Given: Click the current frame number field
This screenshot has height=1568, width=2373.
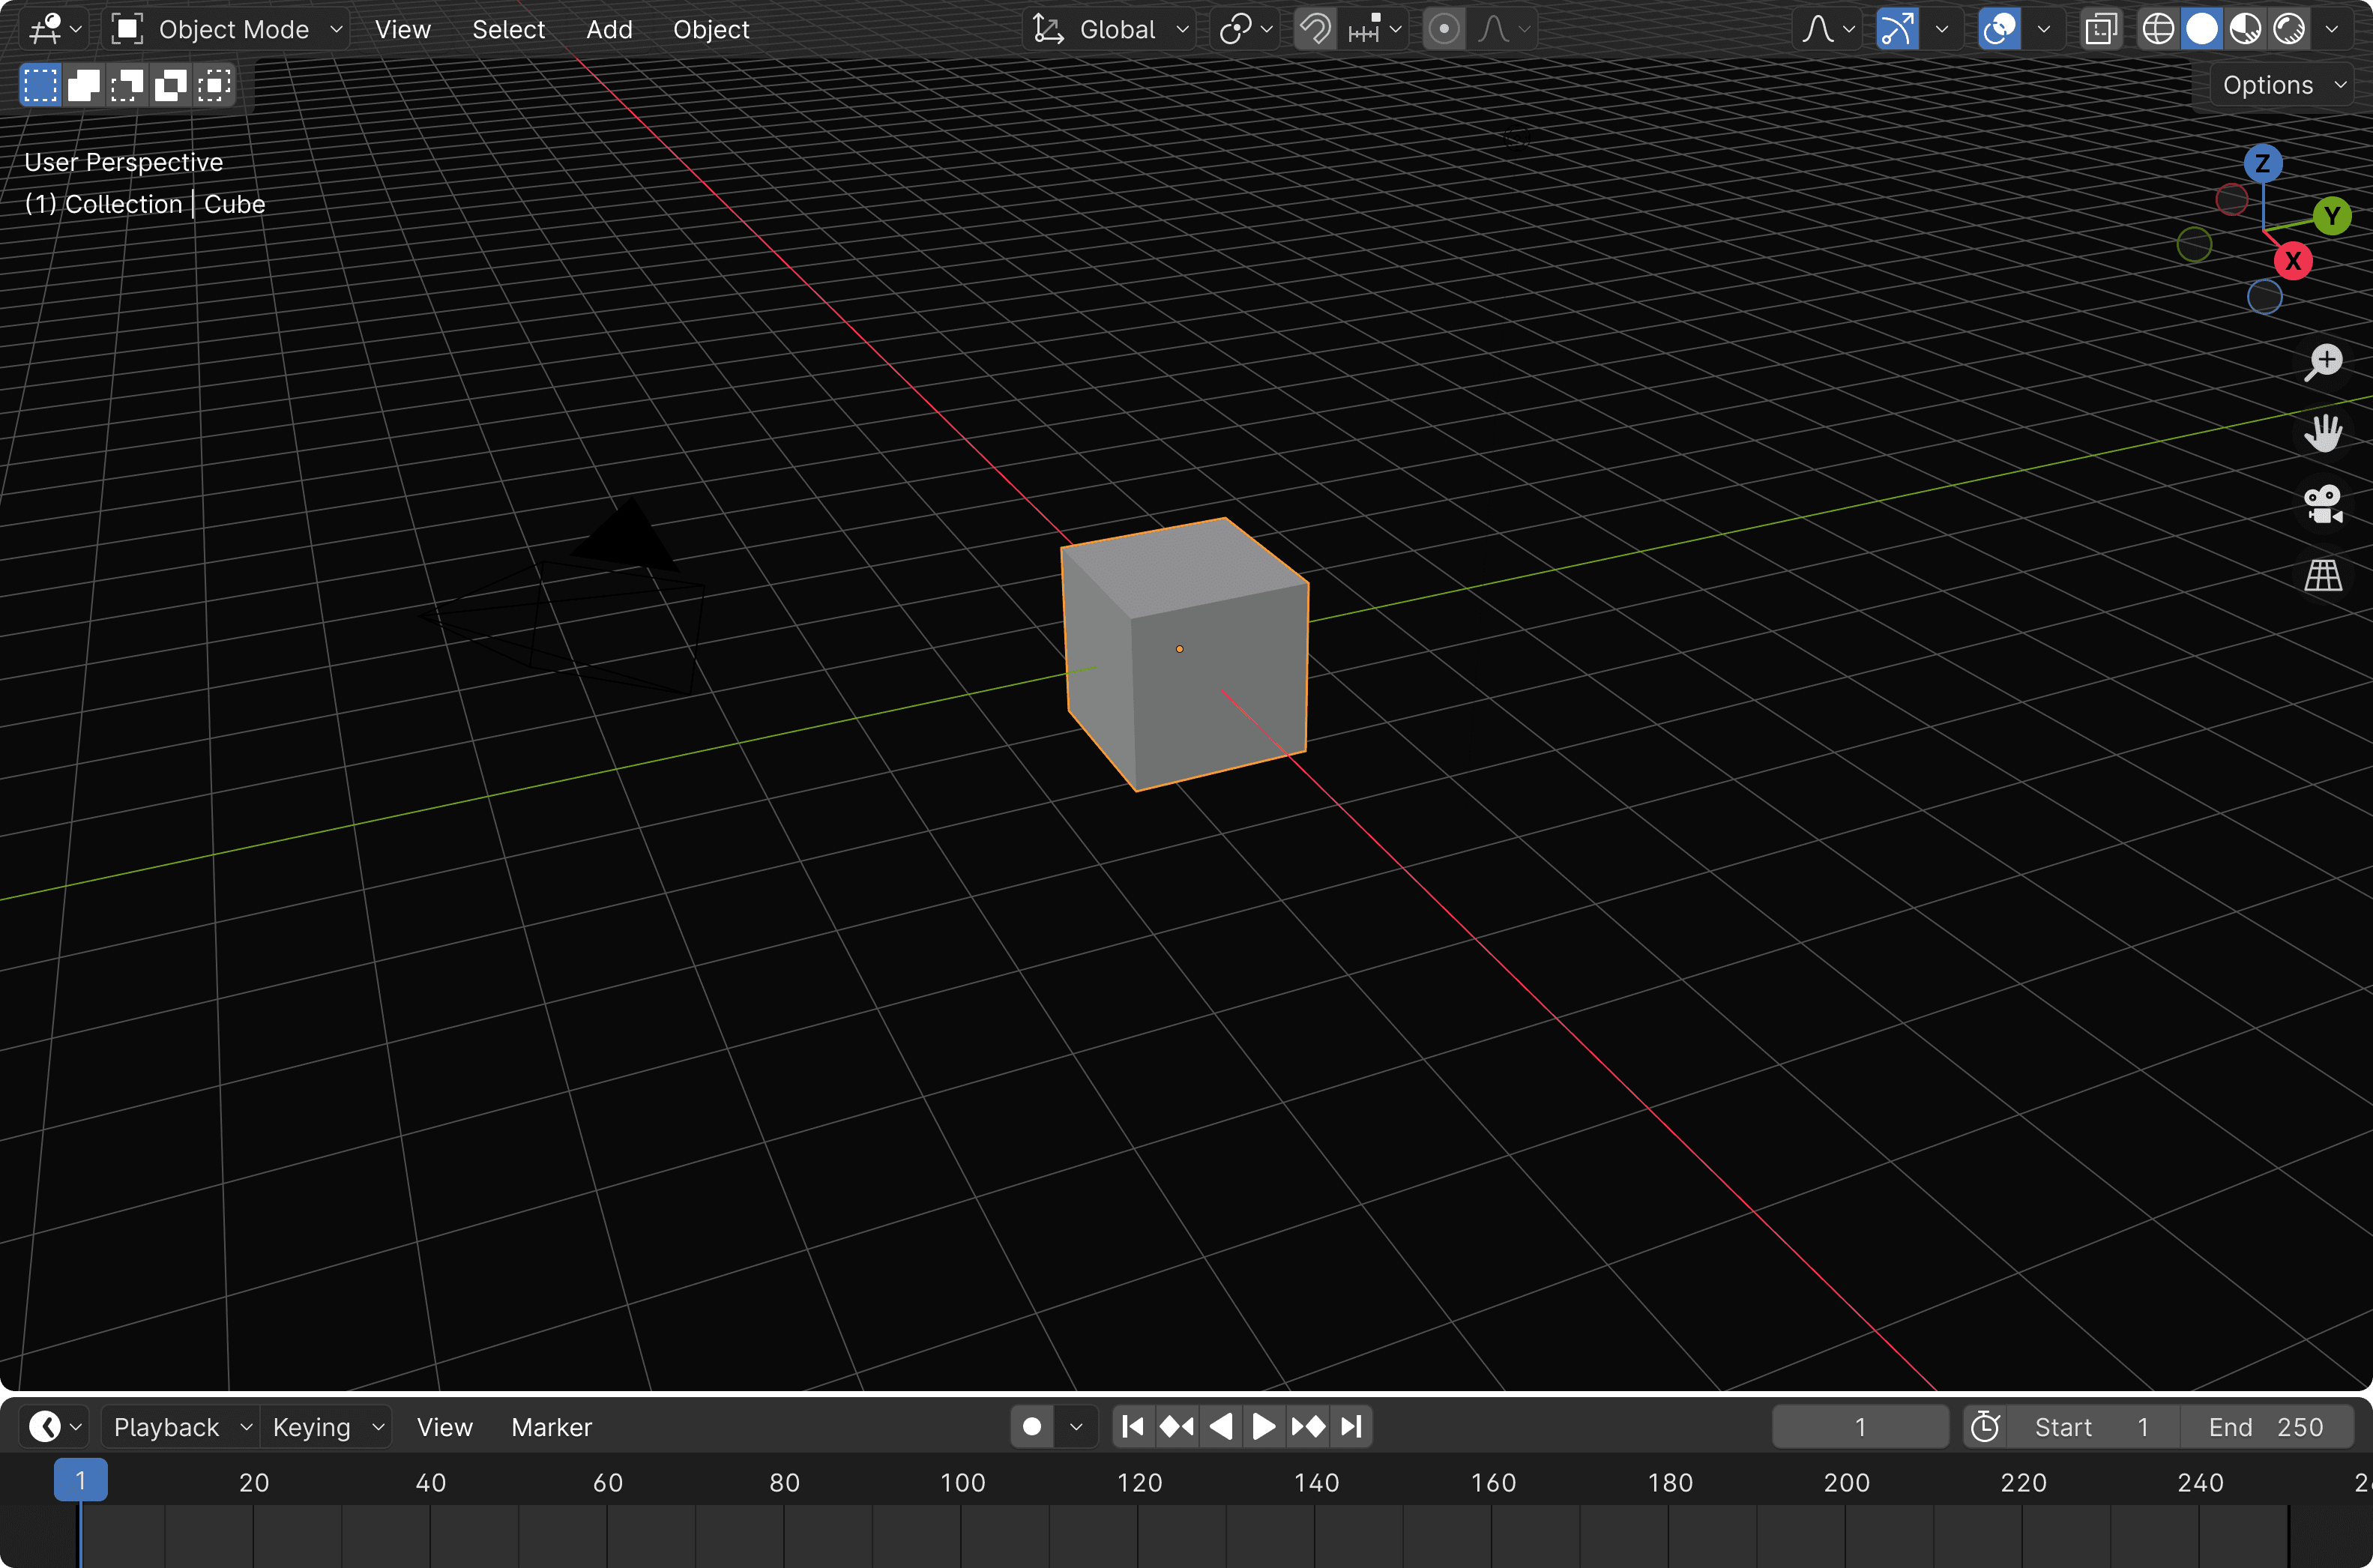Looking at the screenshot, I should click(x=1860, y=1426).
